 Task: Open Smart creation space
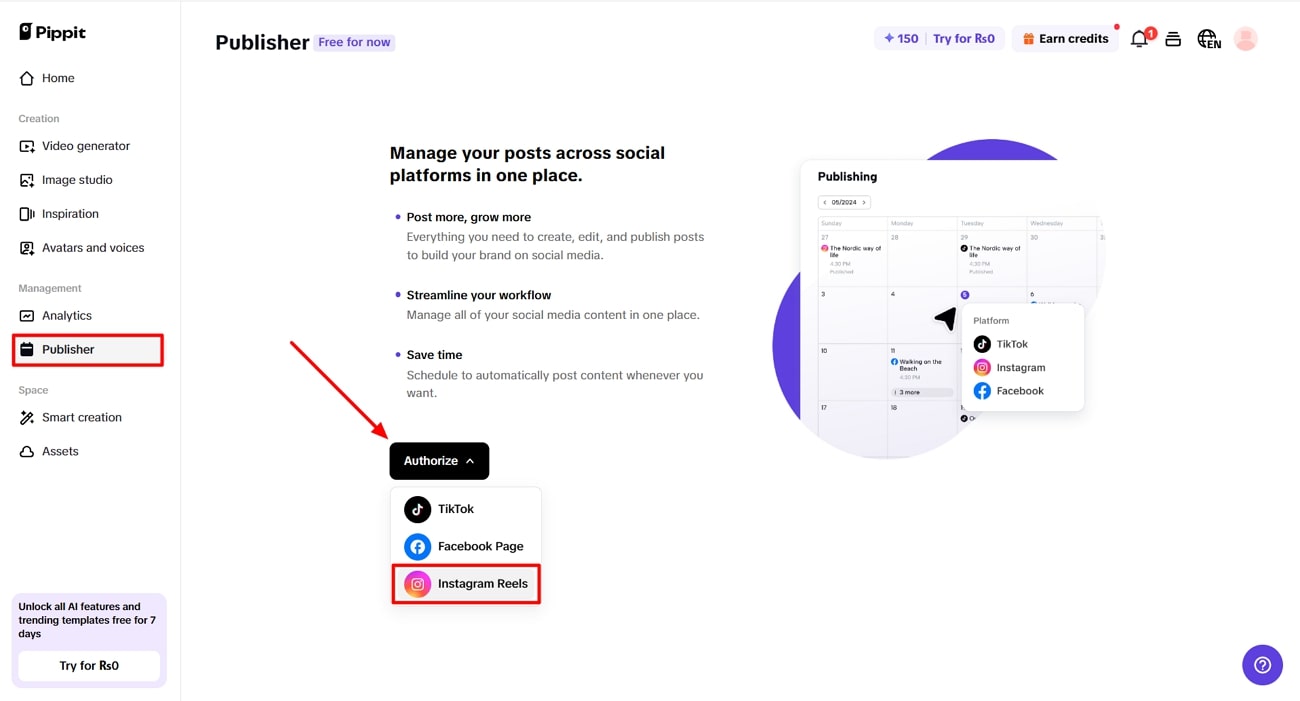click(81, 418)
